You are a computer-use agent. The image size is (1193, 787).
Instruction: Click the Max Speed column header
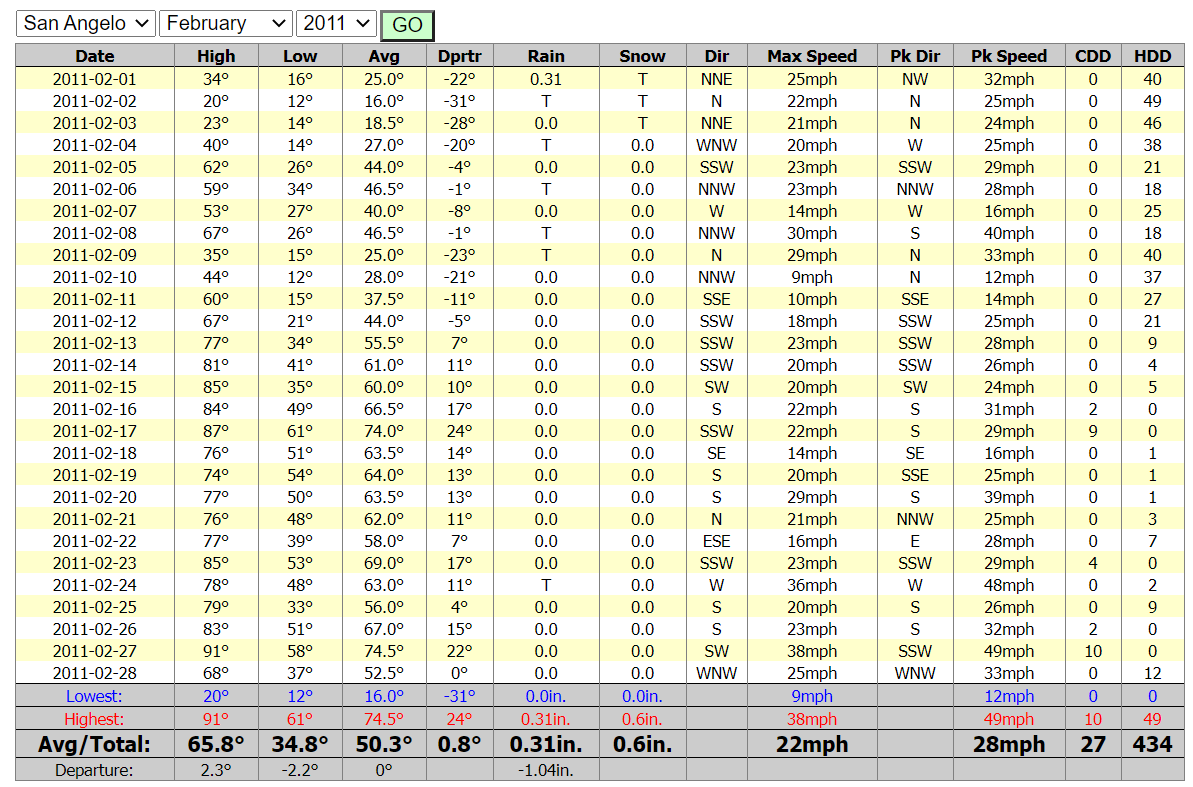pos(812,56)
